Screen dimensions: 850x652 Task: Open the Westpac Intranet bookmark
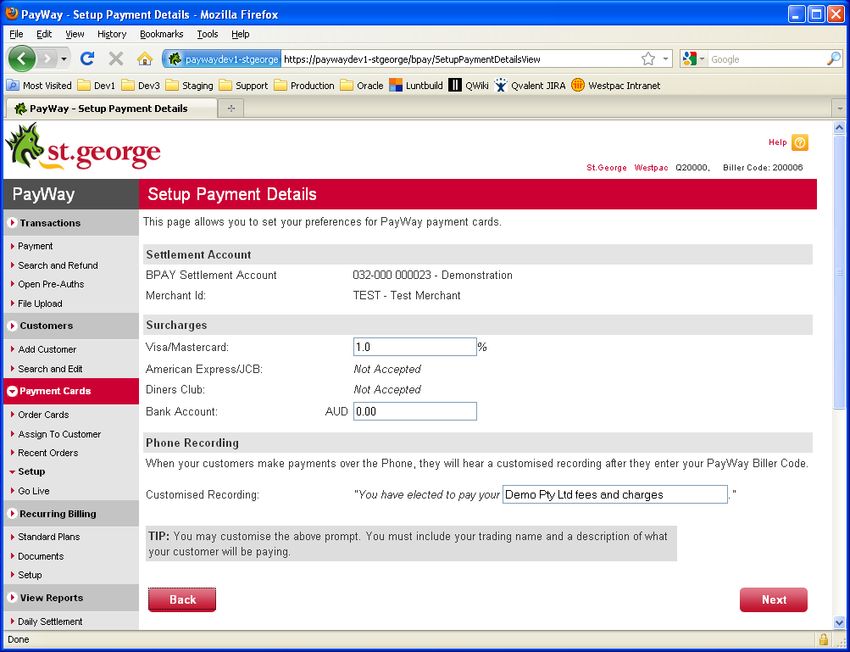(616, 86)
